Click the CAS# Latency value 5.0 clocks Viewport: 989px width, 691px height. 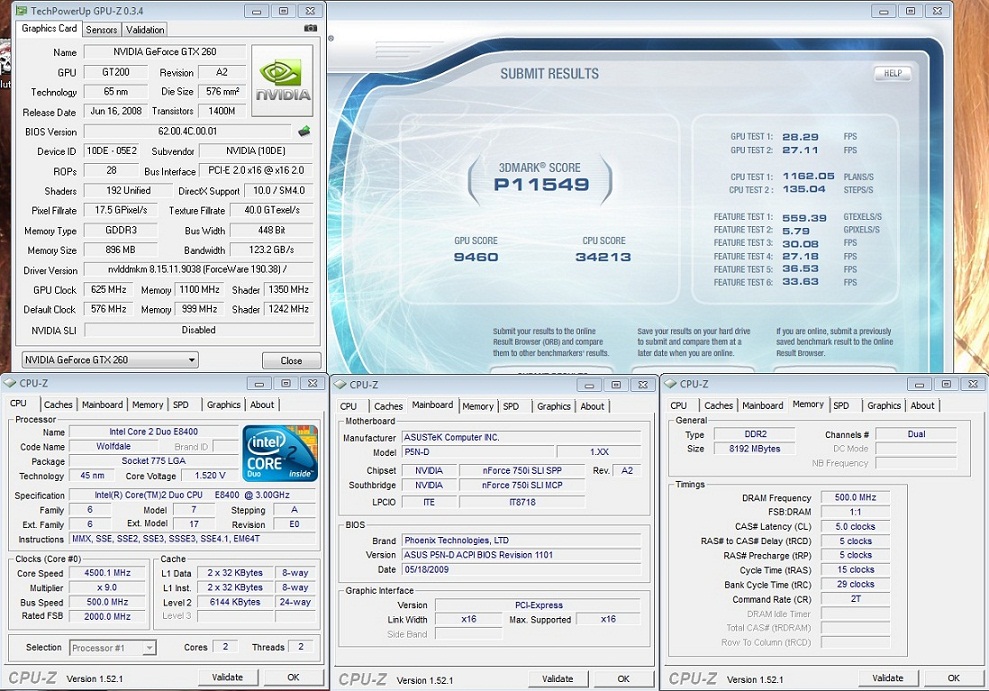pos(856,526)
